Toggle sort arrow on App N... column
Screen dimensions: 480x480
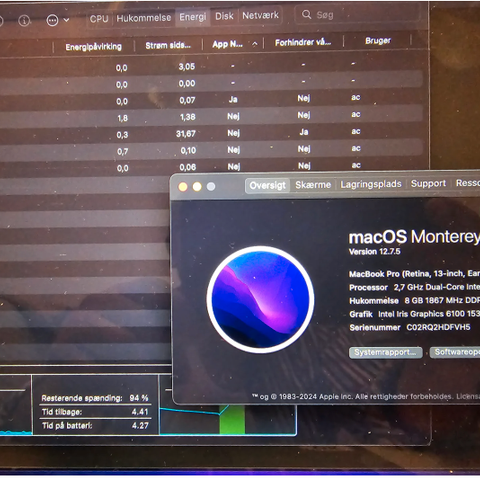point(255,44)
